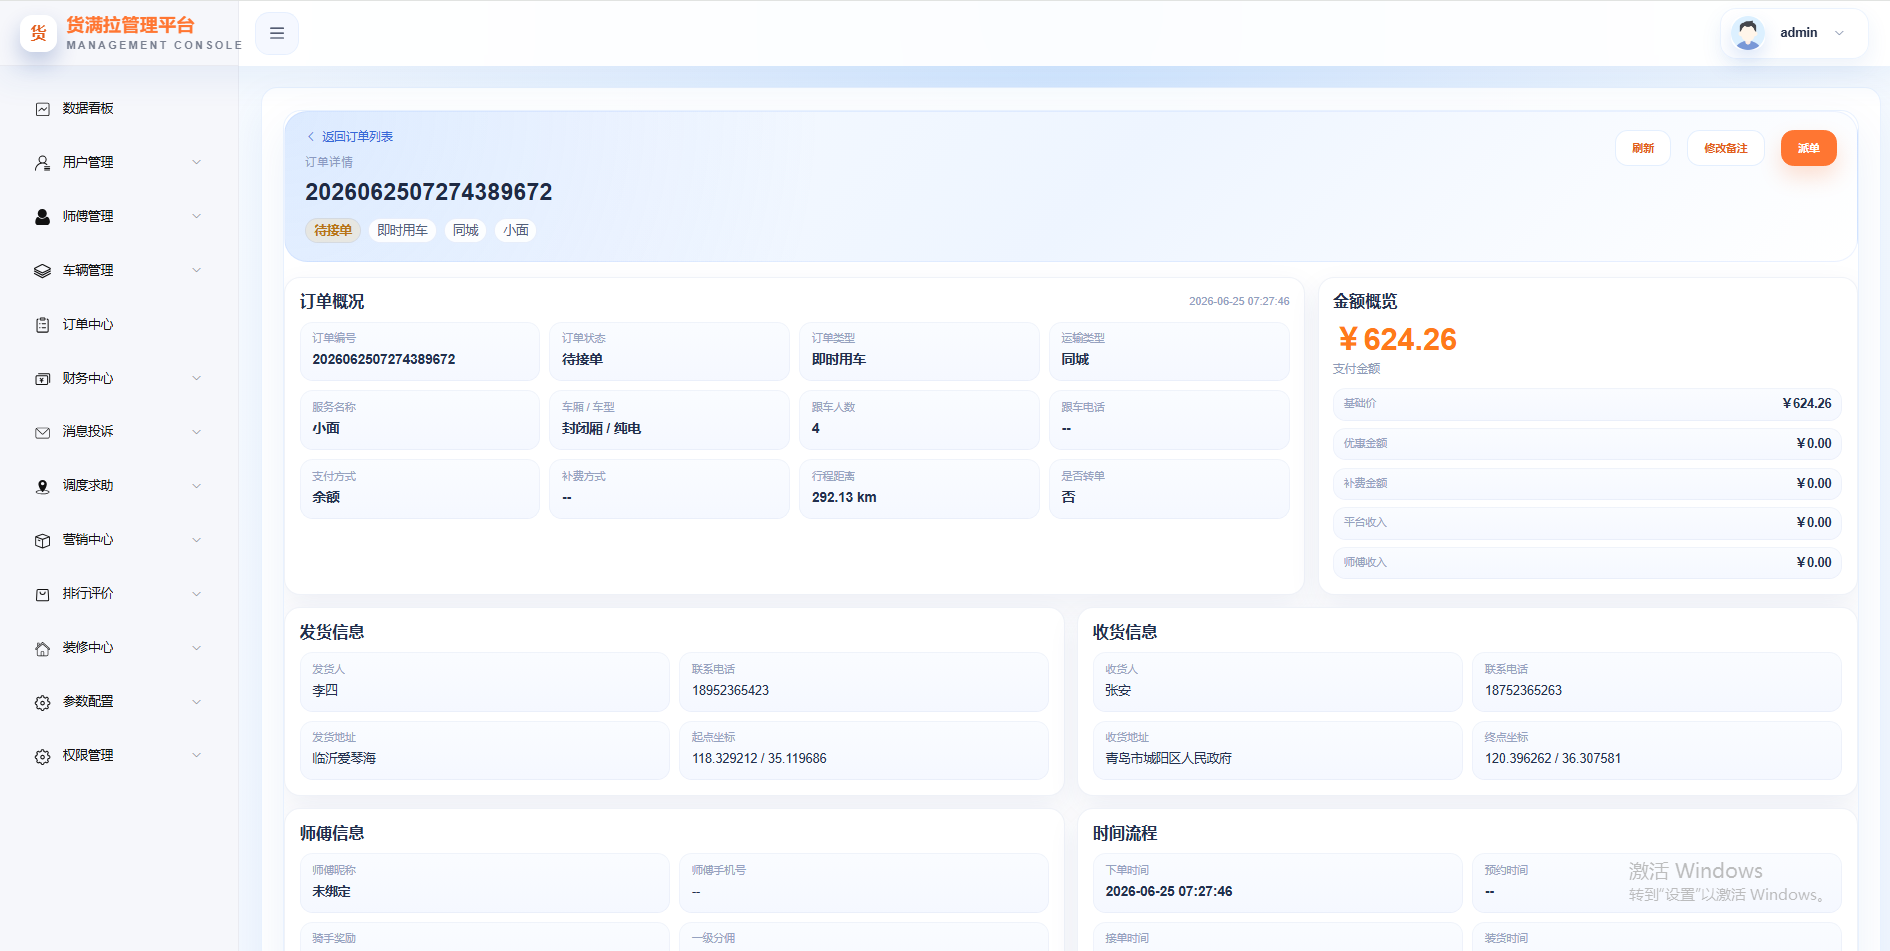Image resolution: width=1890 pixels, height=951 pixels.
Task: Open the 数据看板 dashboard icon
Action: coord(42,109)
